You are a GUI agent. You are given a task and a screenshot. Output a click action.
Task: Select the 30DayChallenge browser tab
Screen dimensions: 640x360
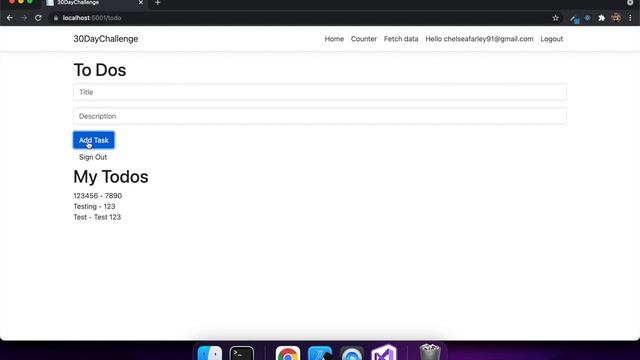point(95,3)
